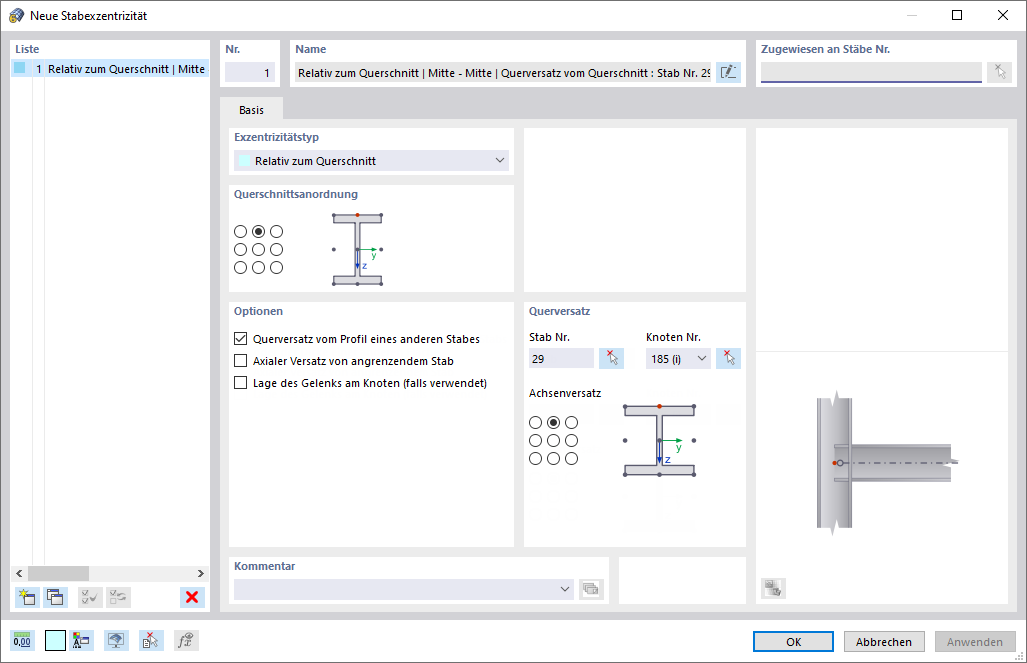
Task: Select top-left Querschnittsanordnung radio button
Action: coord(240,231)
